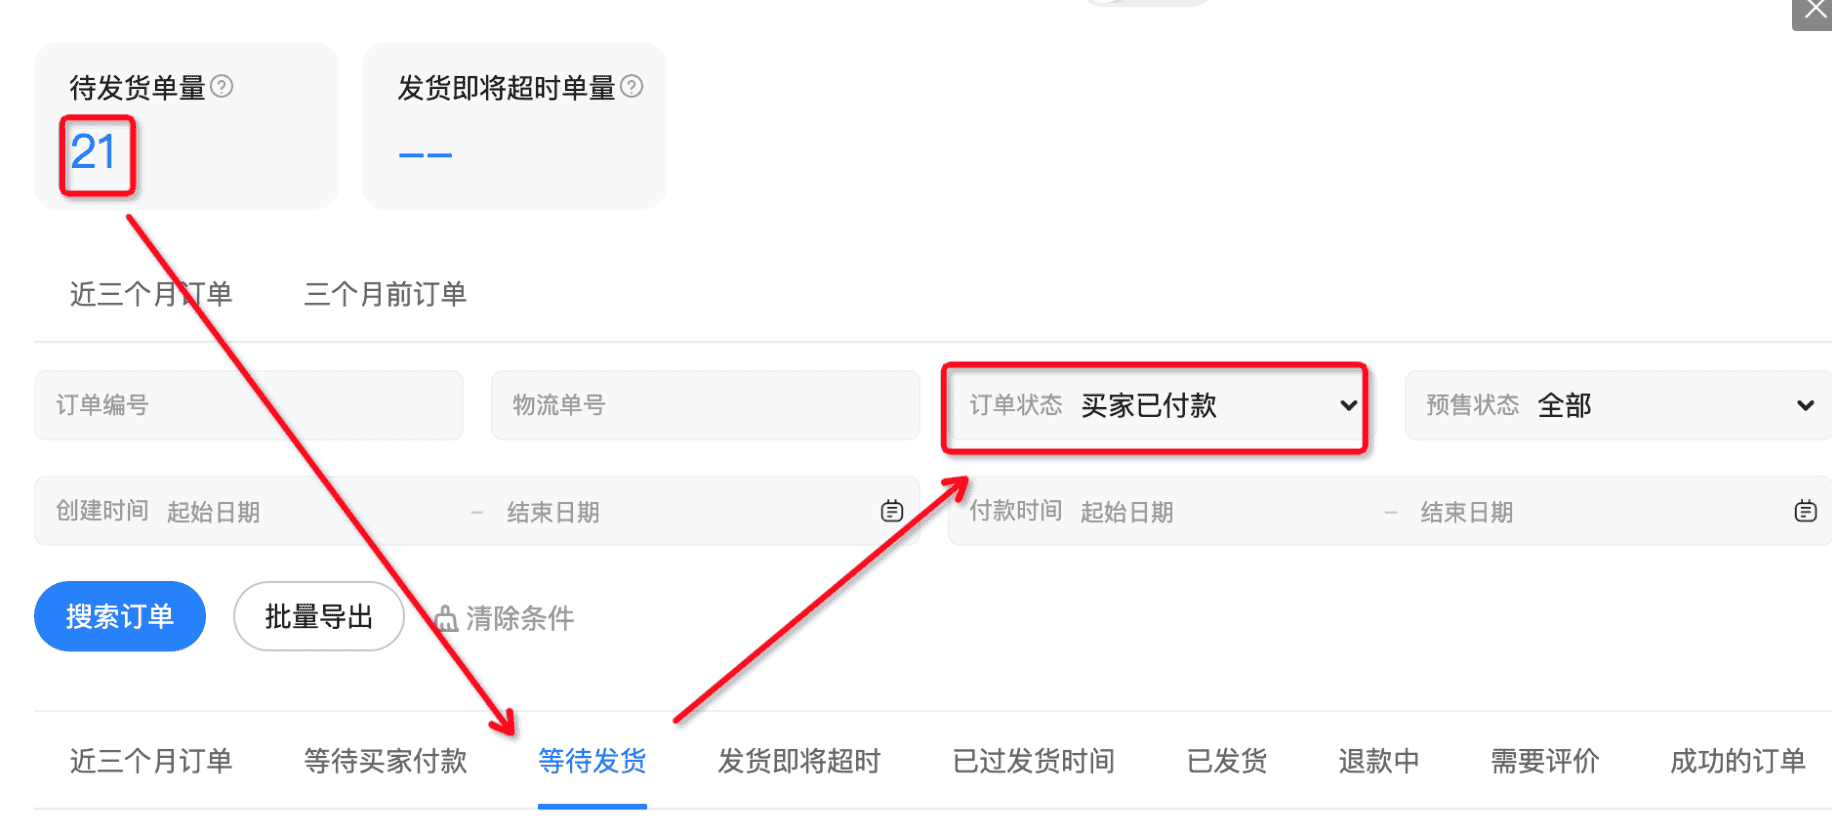Click the help icon beside 发货即将超时单量
Screen dimensions: 1832x832
(x=632, y=87)
